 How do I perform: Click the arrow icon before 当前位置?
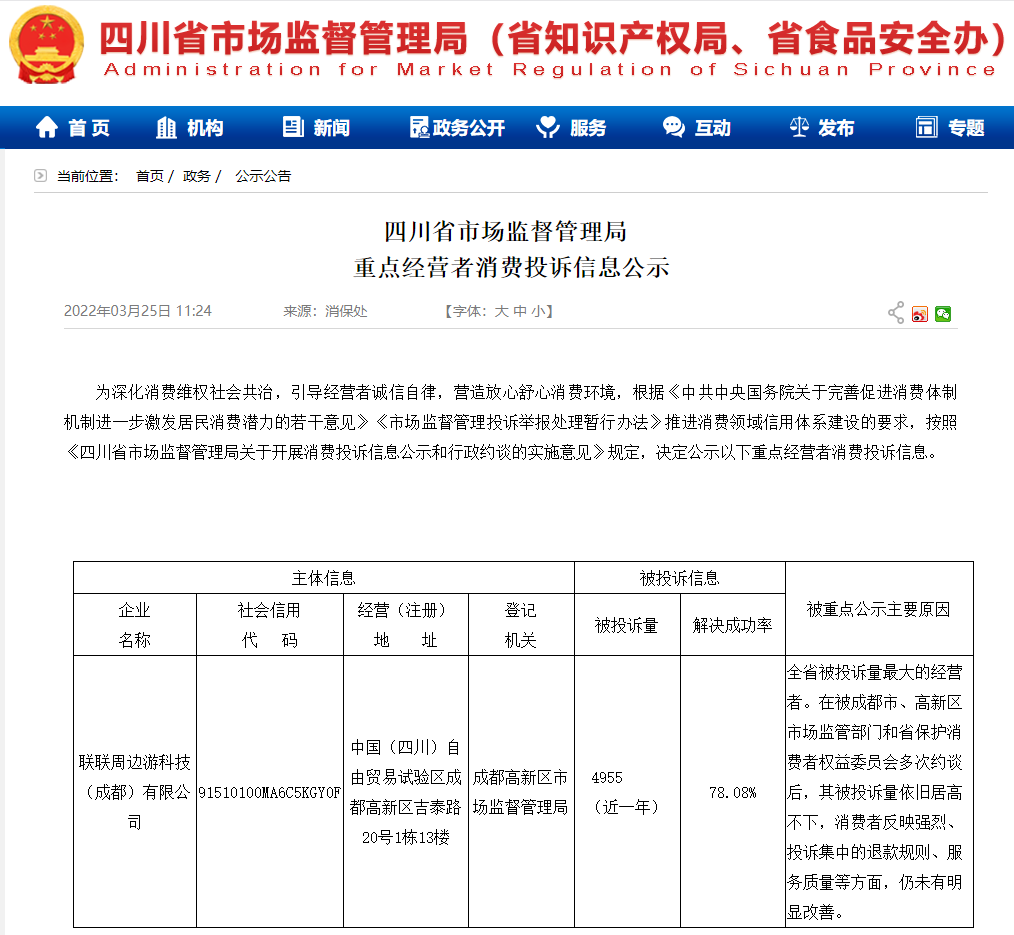pyautogui.click(x=40, y=176)
